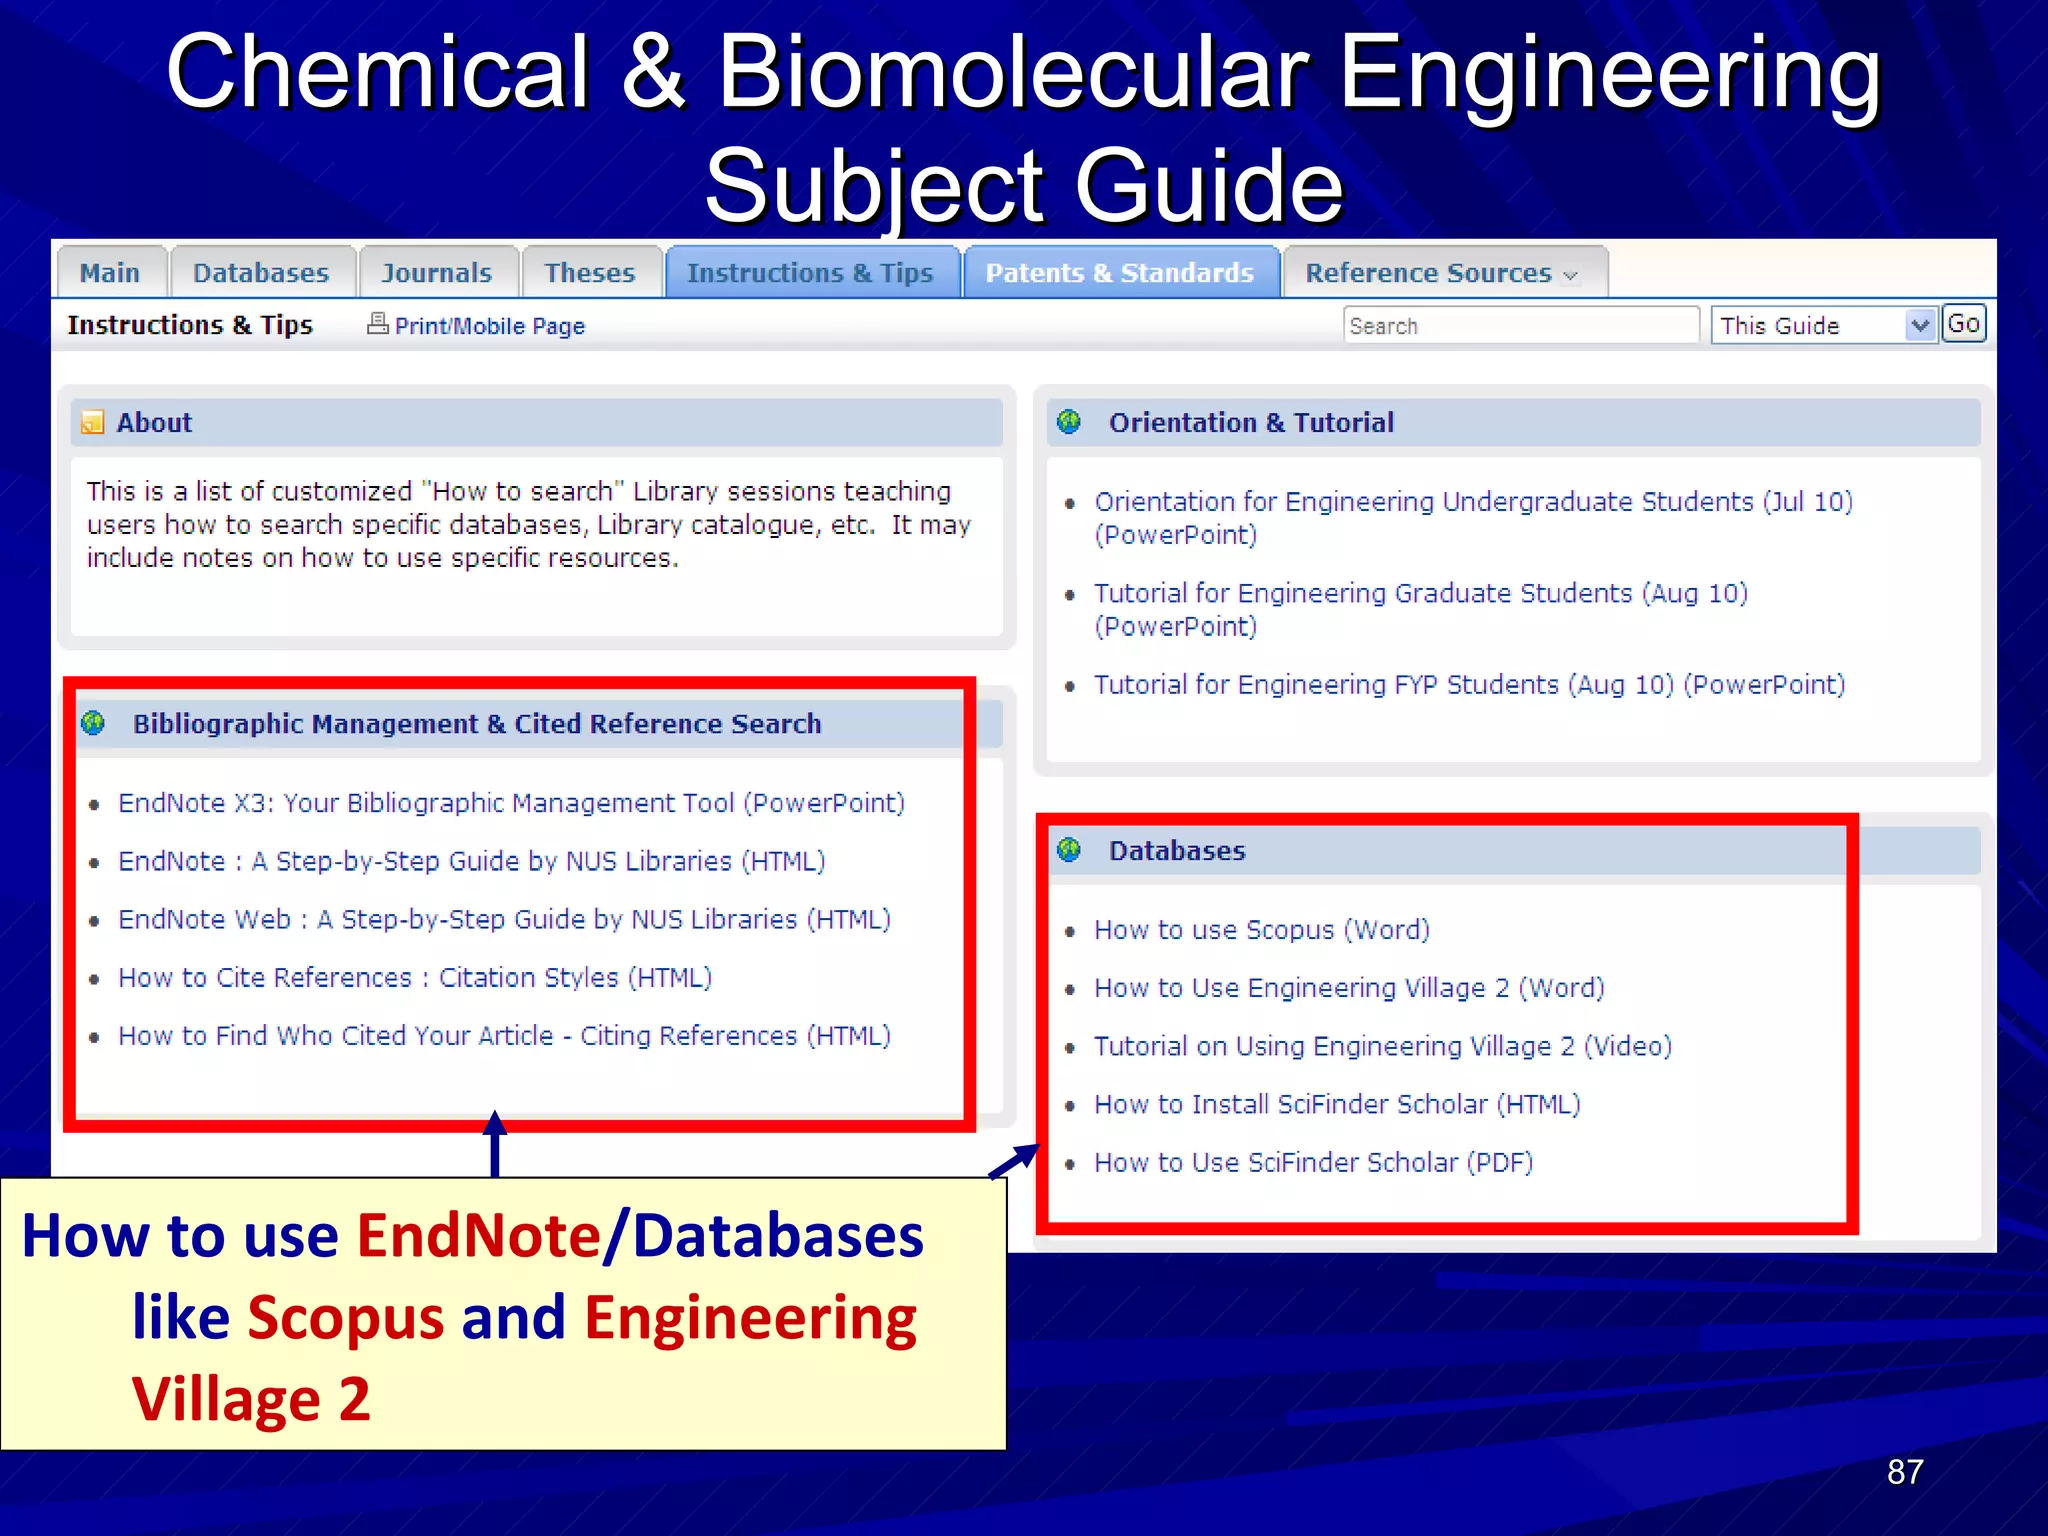Open EndNote X3 Bibliographic Management Tool link
Screen dimensions: 2048x1536
511,803
